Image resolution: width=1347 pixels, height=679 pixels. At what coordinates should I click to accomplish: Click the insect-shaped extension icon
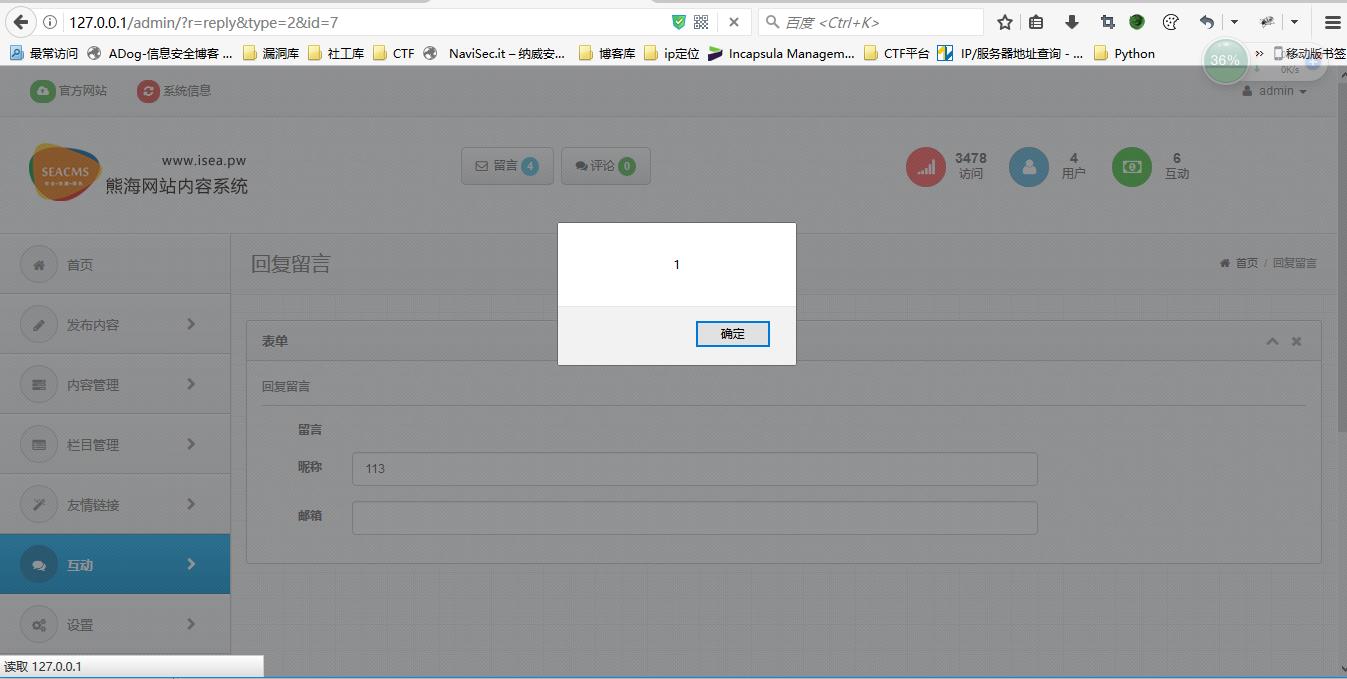point(1267,22)
